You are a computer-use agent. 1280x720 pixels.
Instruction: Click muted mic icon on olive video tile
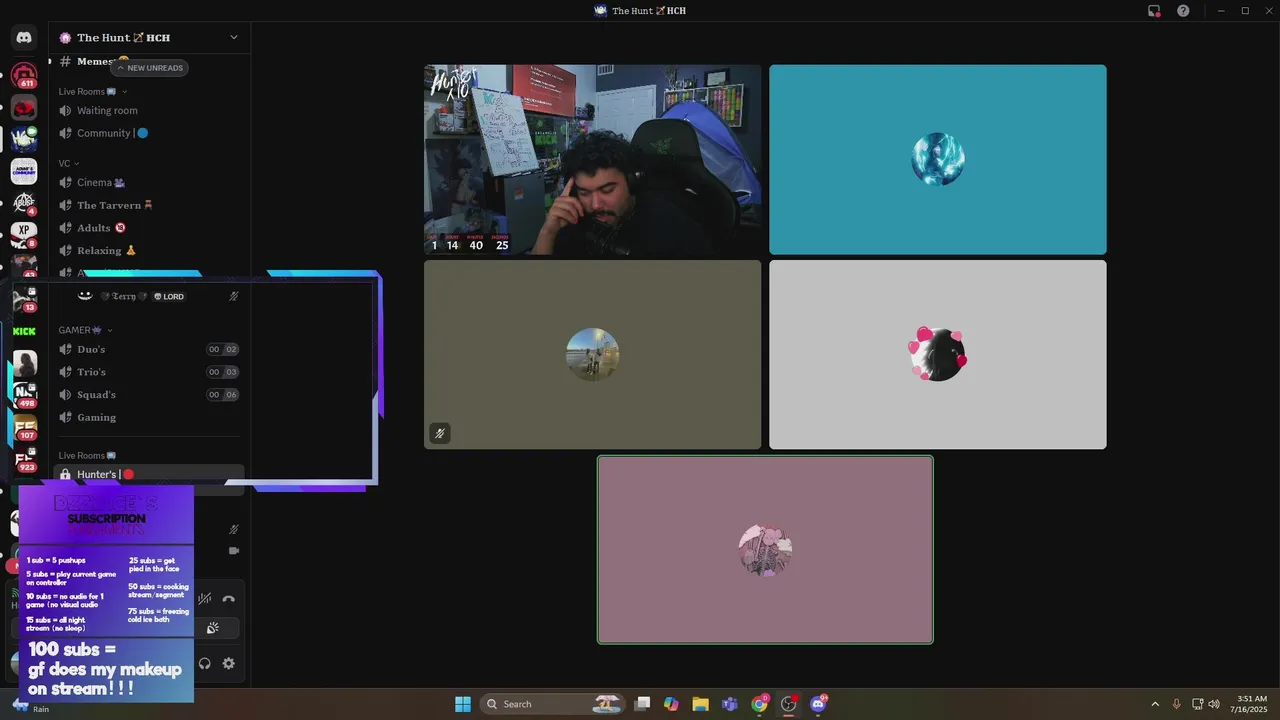pyautogui.click(x=439, y=433)
